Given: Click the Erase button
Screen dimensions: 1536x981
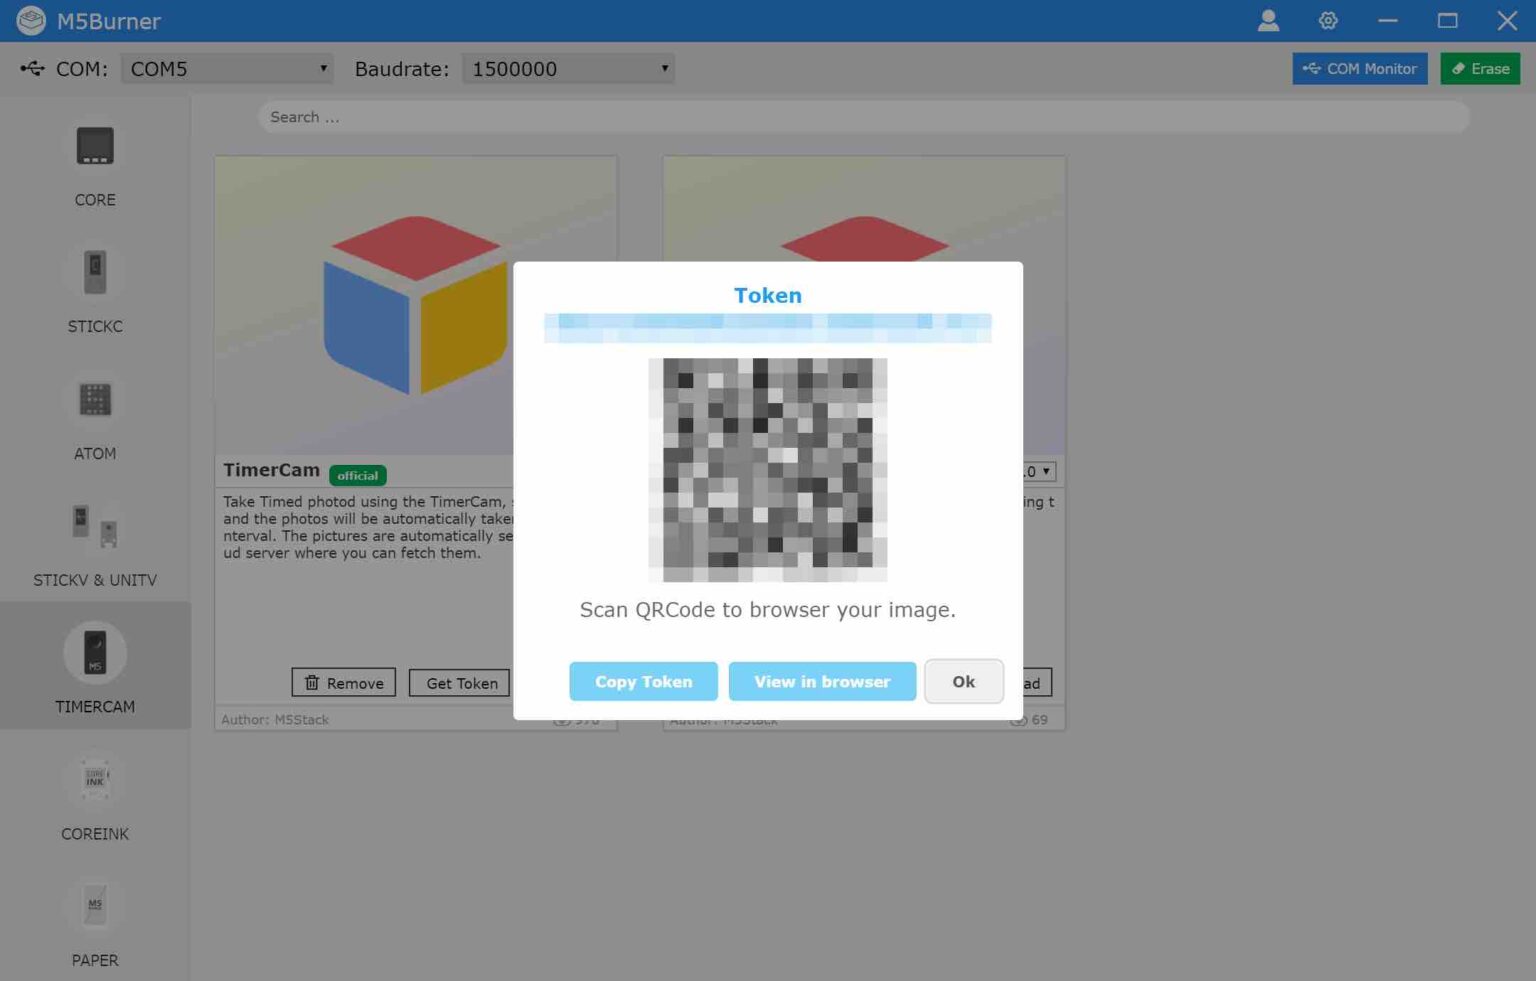Looking at the screenshot, I should 1480,68.
